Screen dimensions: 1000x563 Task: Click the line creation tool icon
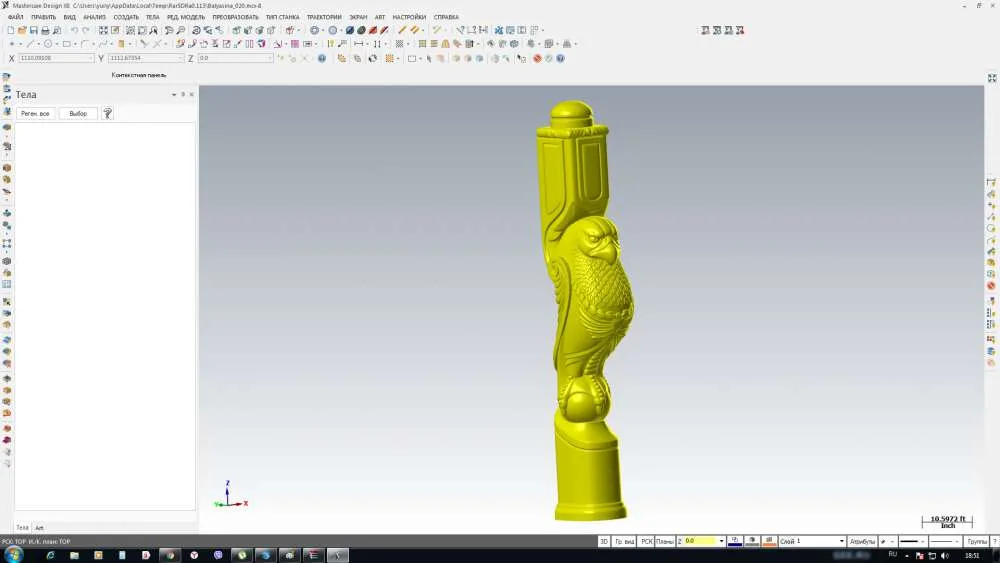[x=29, y=44]
